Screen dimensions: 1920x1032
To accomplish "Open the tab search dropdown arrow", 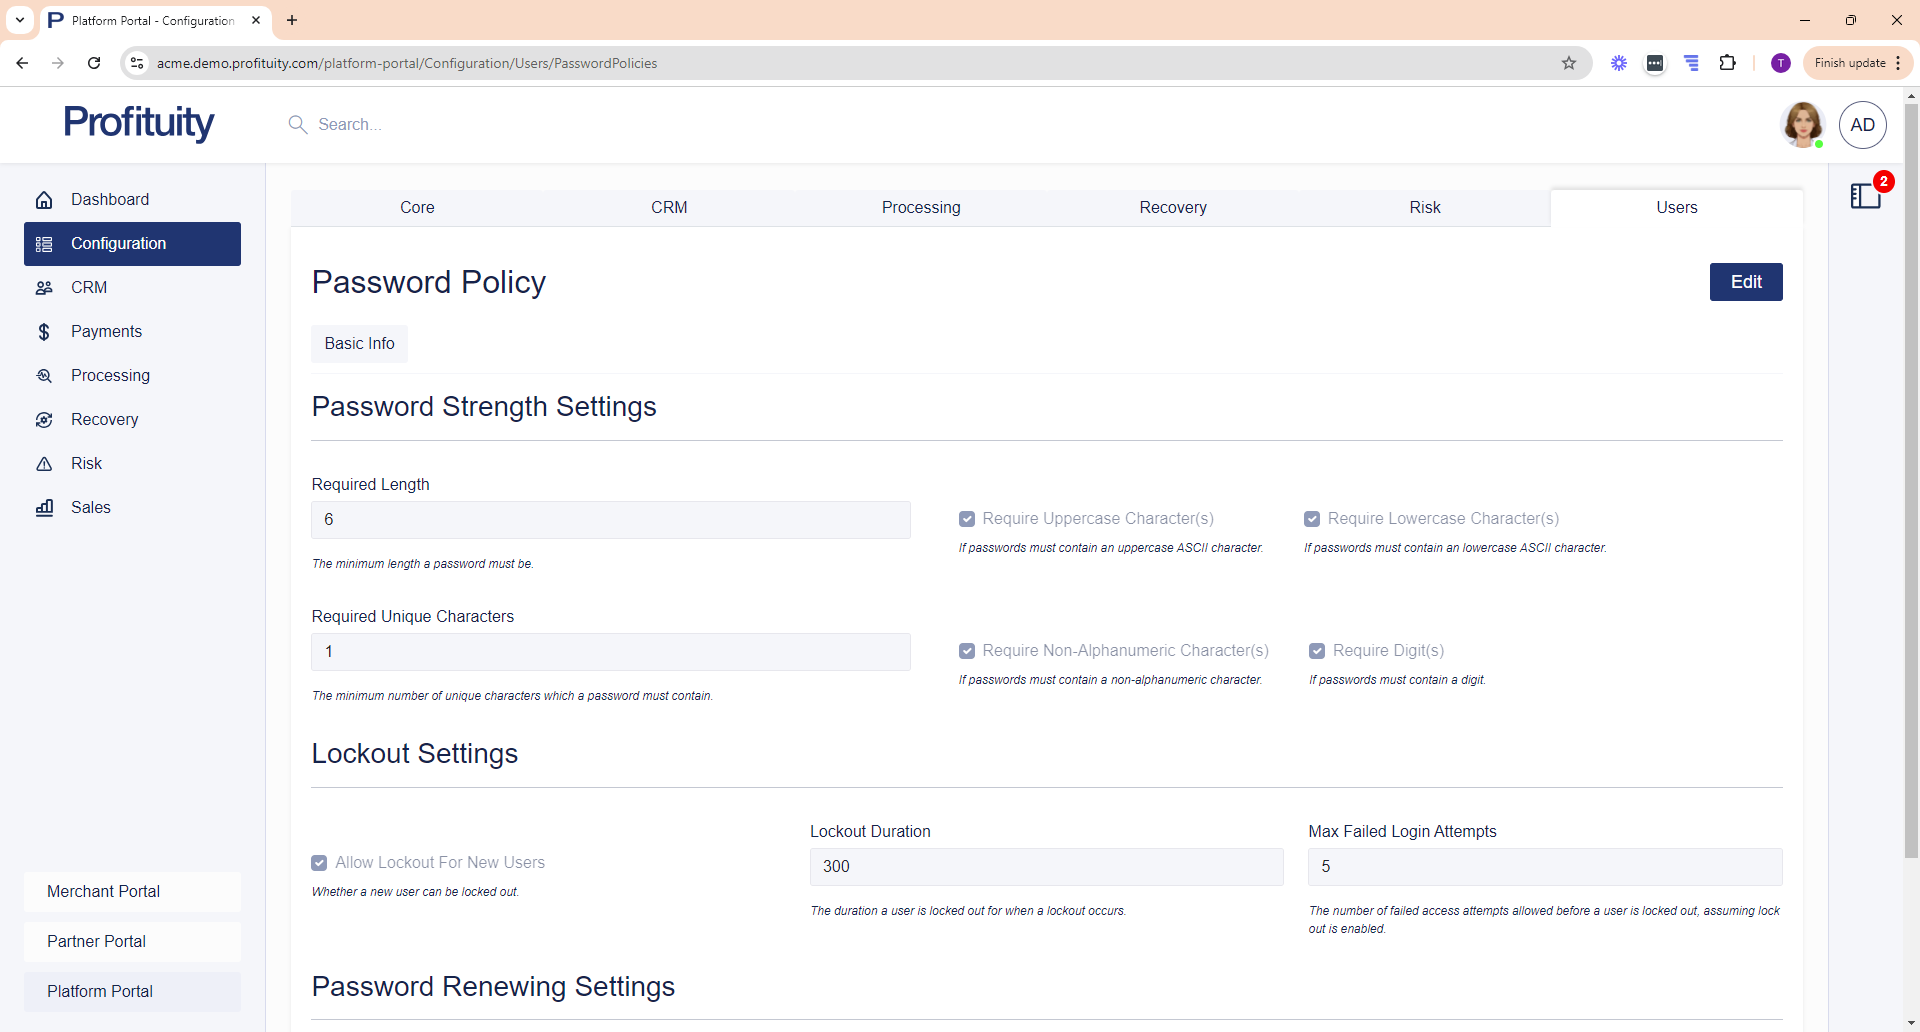I will coord(20,20).
